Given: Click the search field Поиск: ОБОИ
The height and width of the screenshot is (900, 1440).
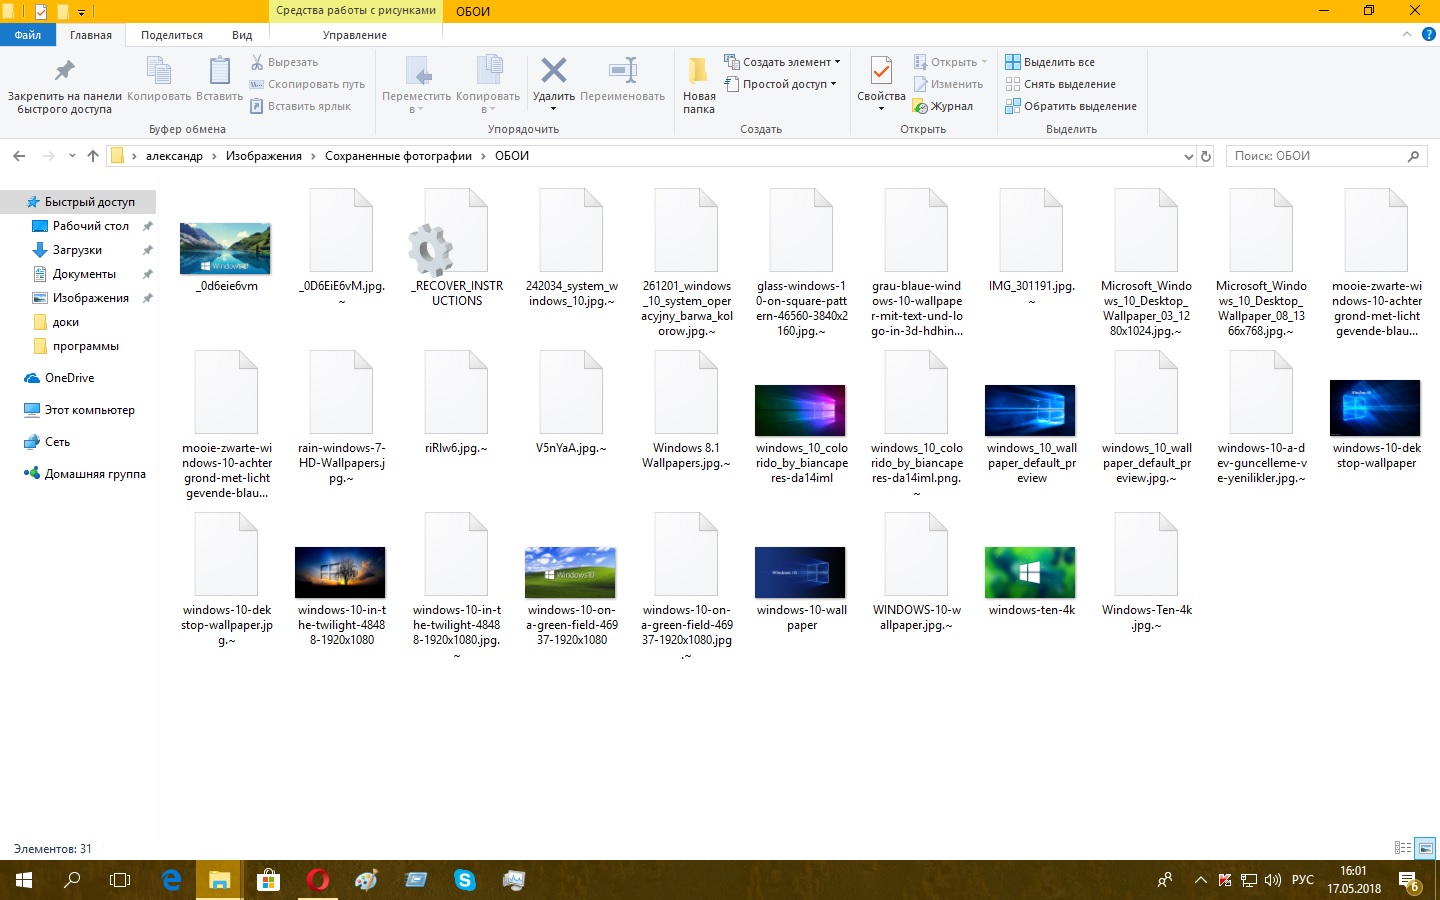Looking at the screenshot, I should click(1315, 156).
